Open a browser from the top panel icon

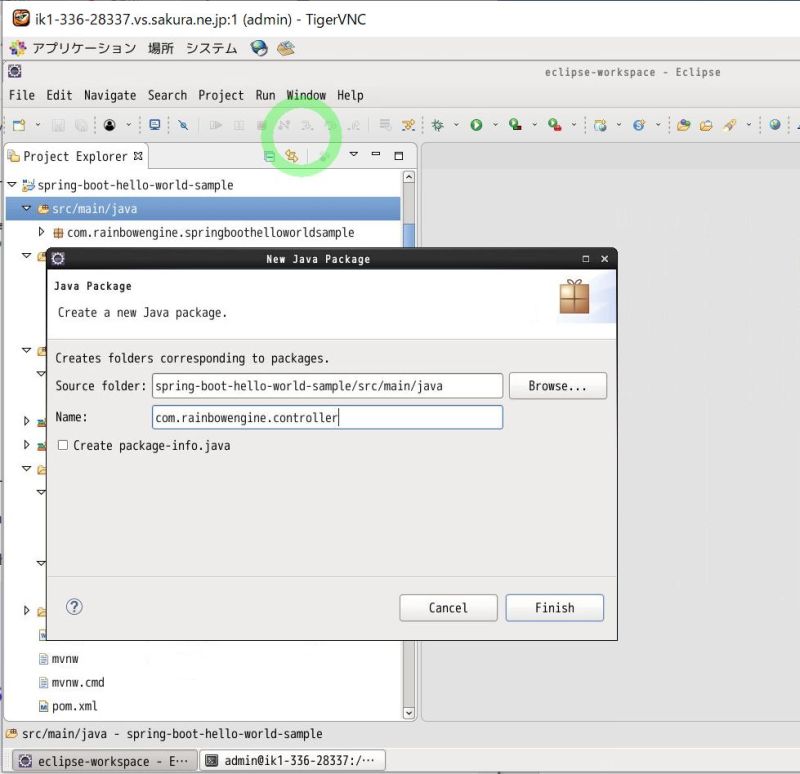258,47
